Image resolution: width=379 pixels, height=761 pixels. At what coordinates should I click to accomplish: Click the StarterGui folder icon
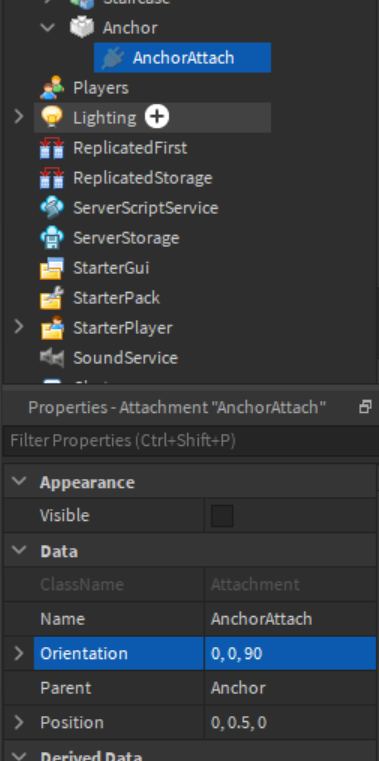(52, 268)
